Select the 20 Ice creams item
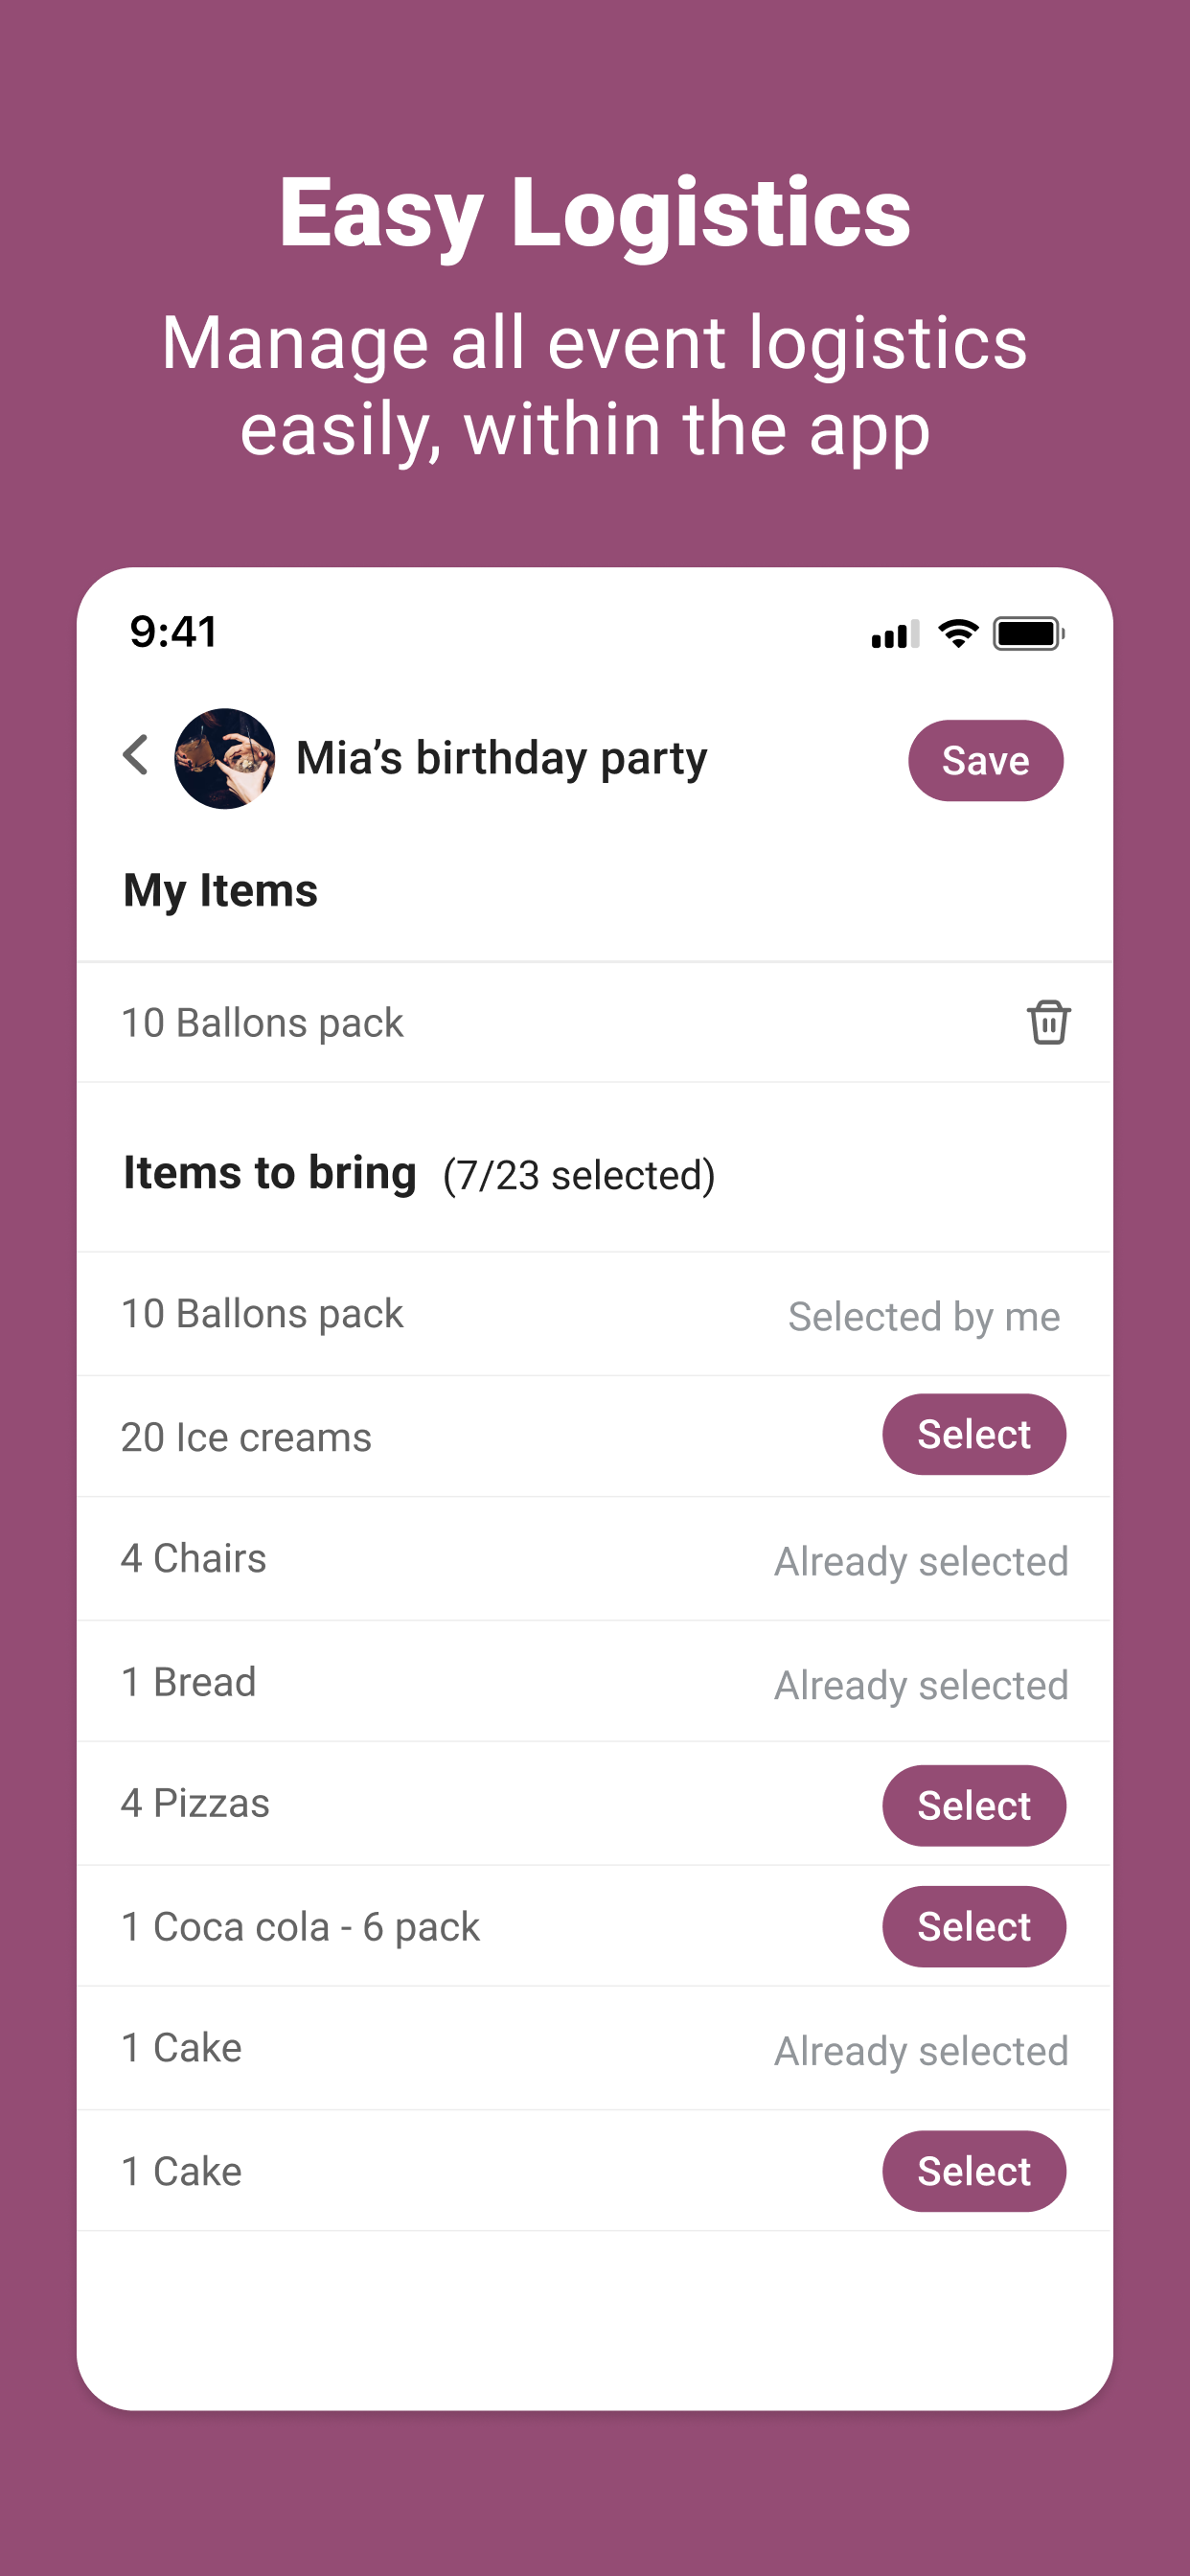The height and width of the screenshot is (2576, 1190). pos(974,1434)
